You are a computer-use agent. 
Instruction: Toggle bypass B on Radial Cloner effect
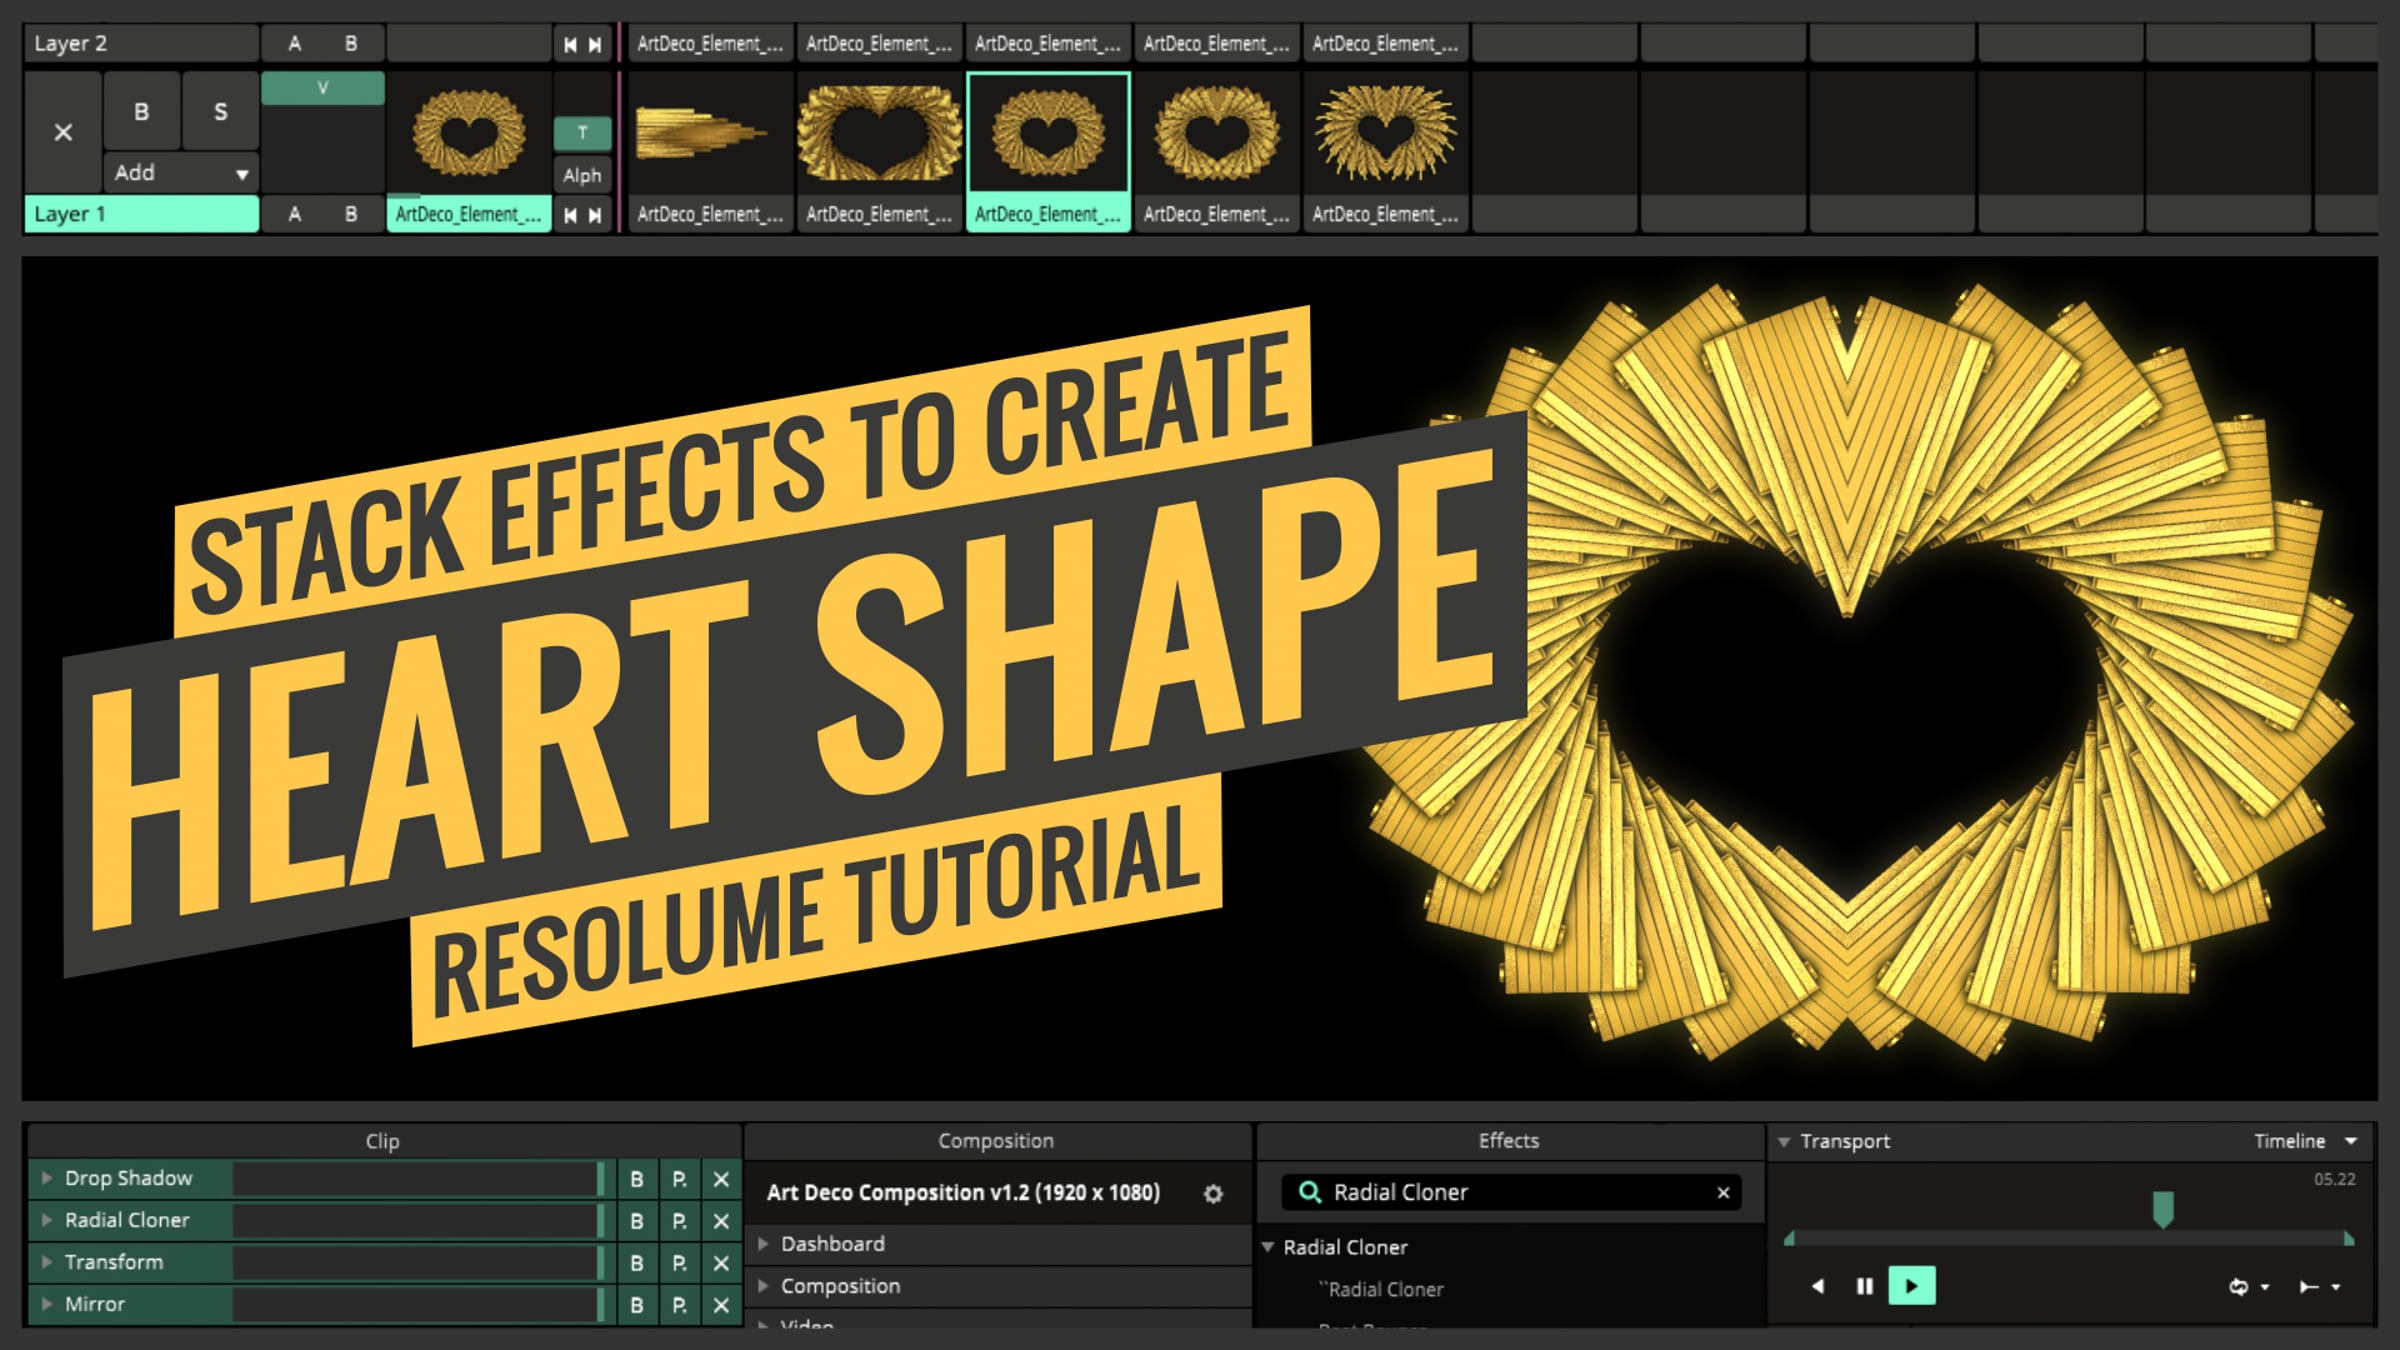(637, 1221)
